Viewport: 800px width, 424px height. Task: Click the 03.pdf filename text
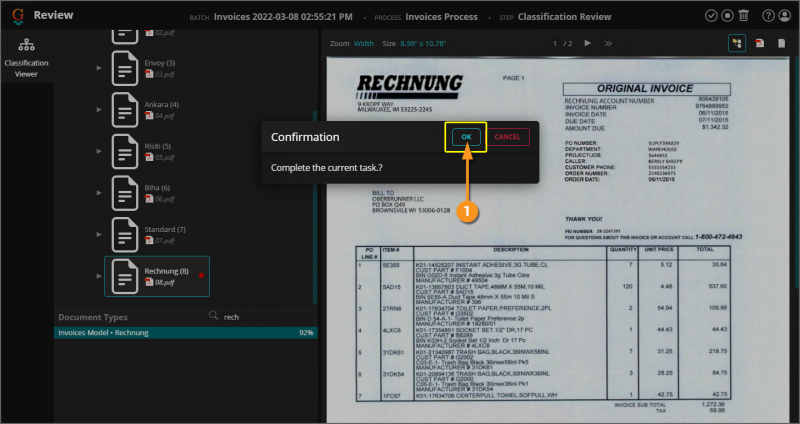pyautogui.click(x=165, y=74)
